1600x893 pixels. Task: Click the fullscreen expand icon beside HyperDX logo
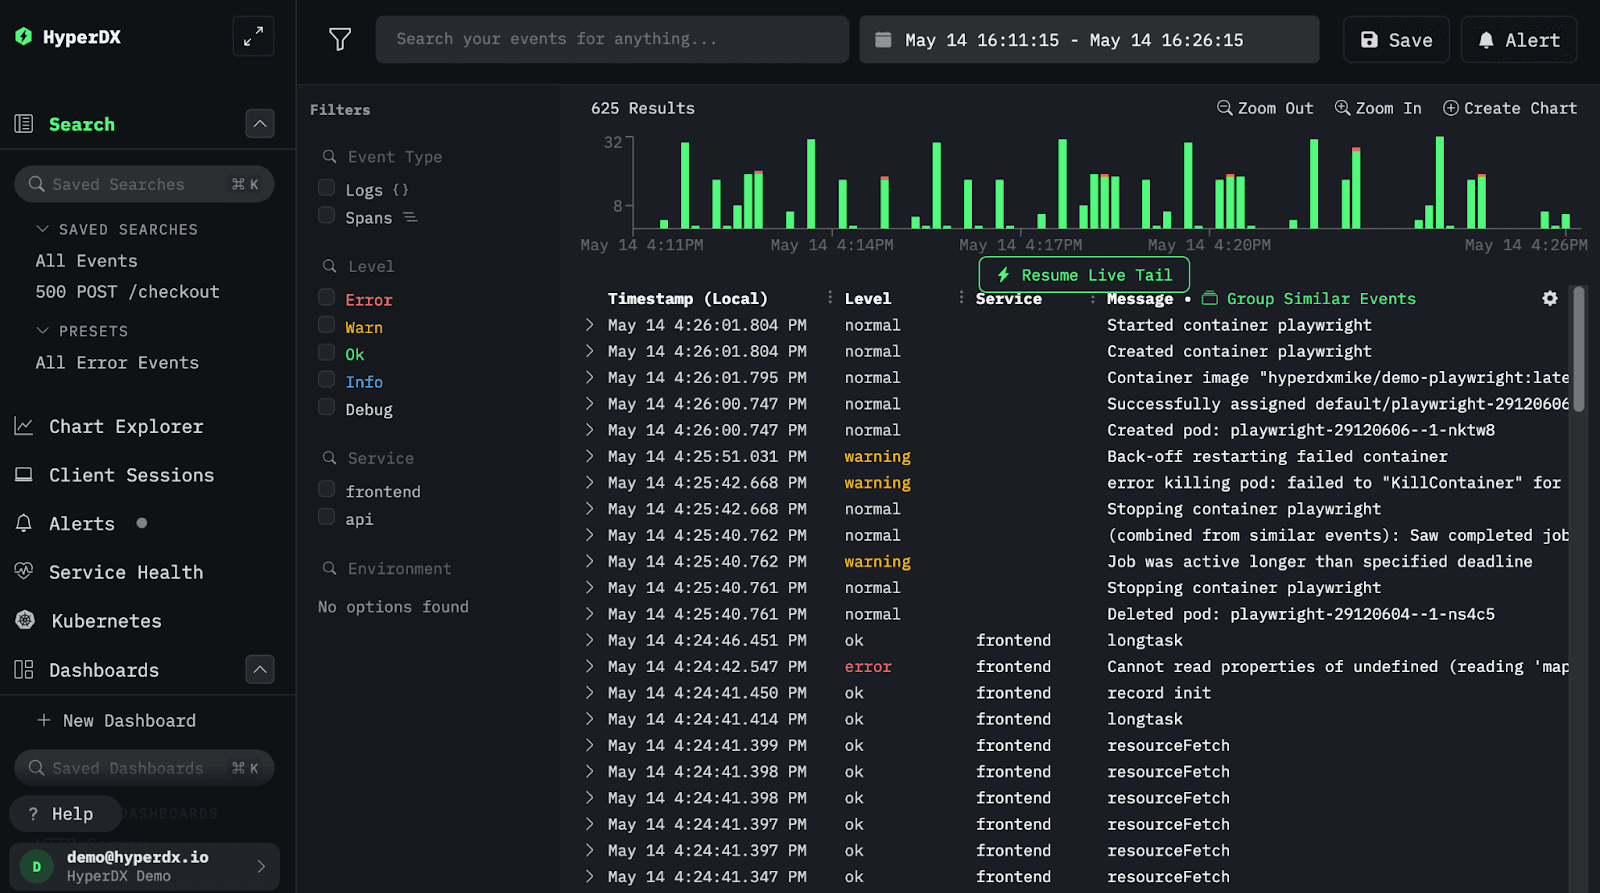tap(253, 37)
